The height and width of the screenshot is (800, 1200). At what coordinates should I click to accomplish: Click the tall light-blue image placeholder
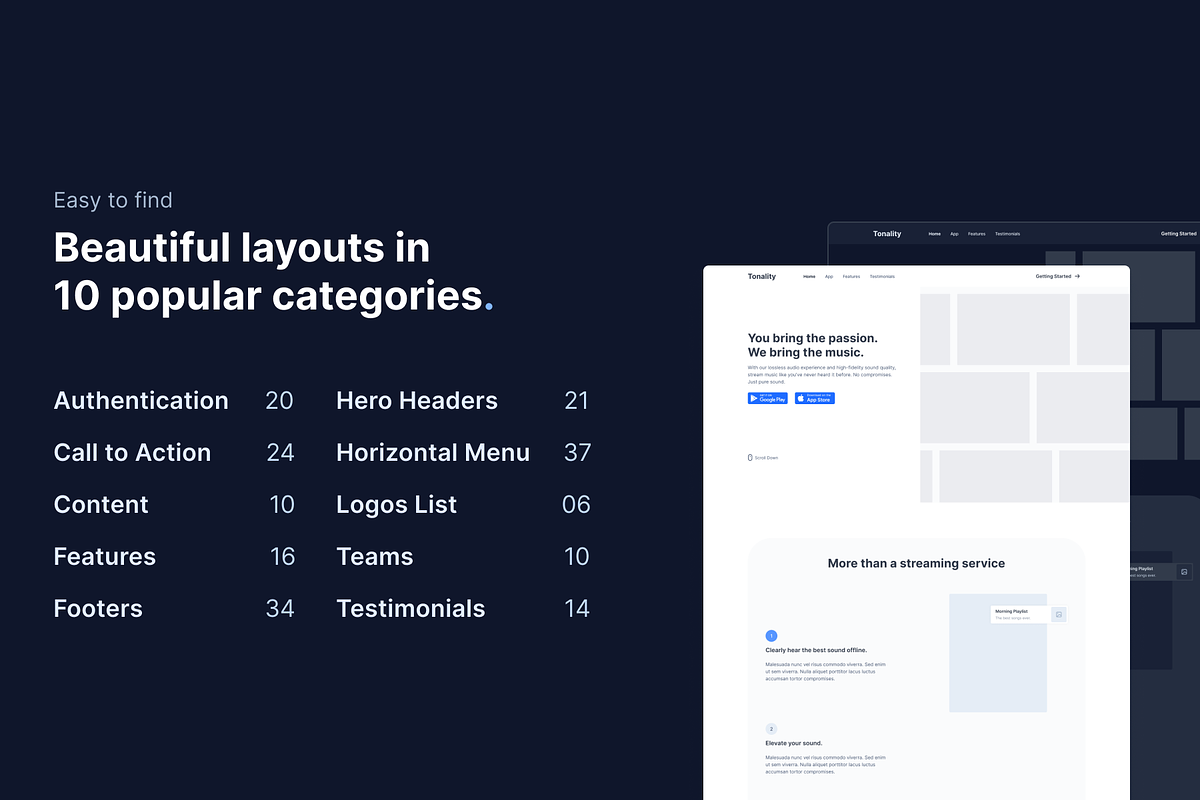pos(998,653)
